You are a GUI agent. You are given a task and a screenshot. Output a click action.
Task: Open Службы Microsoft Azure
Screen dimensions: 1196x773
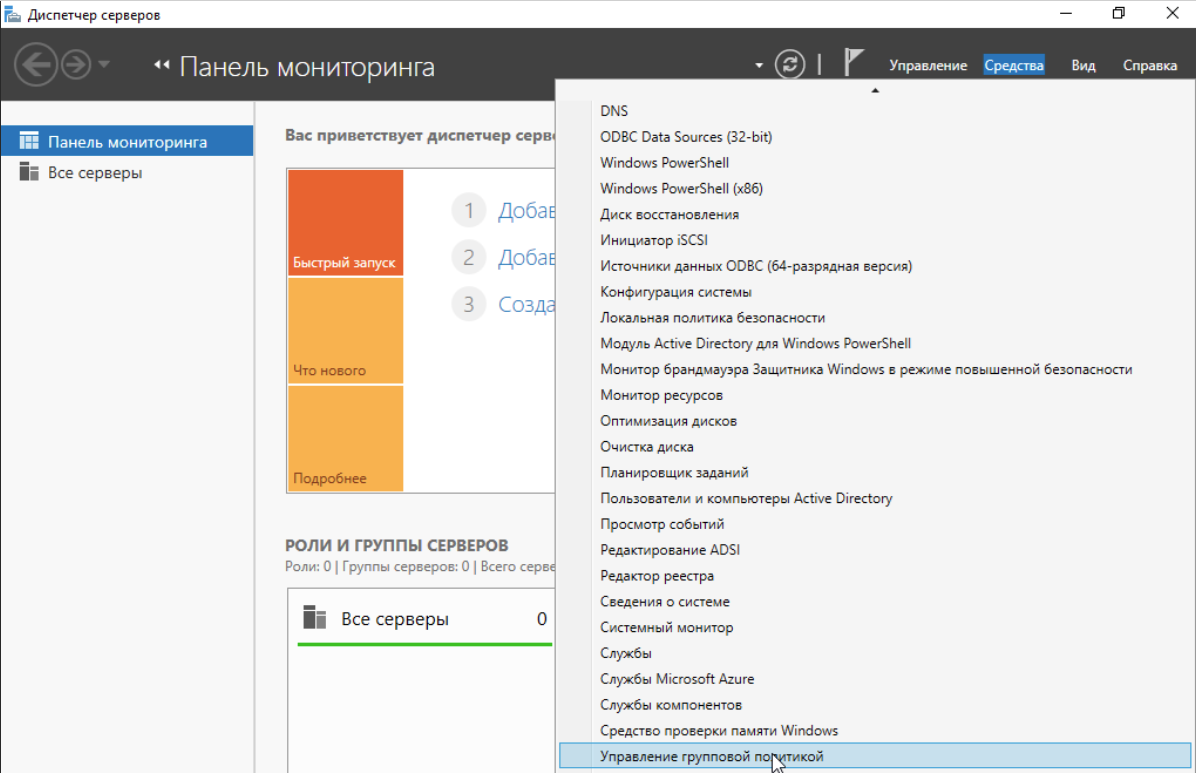point(875,679)
